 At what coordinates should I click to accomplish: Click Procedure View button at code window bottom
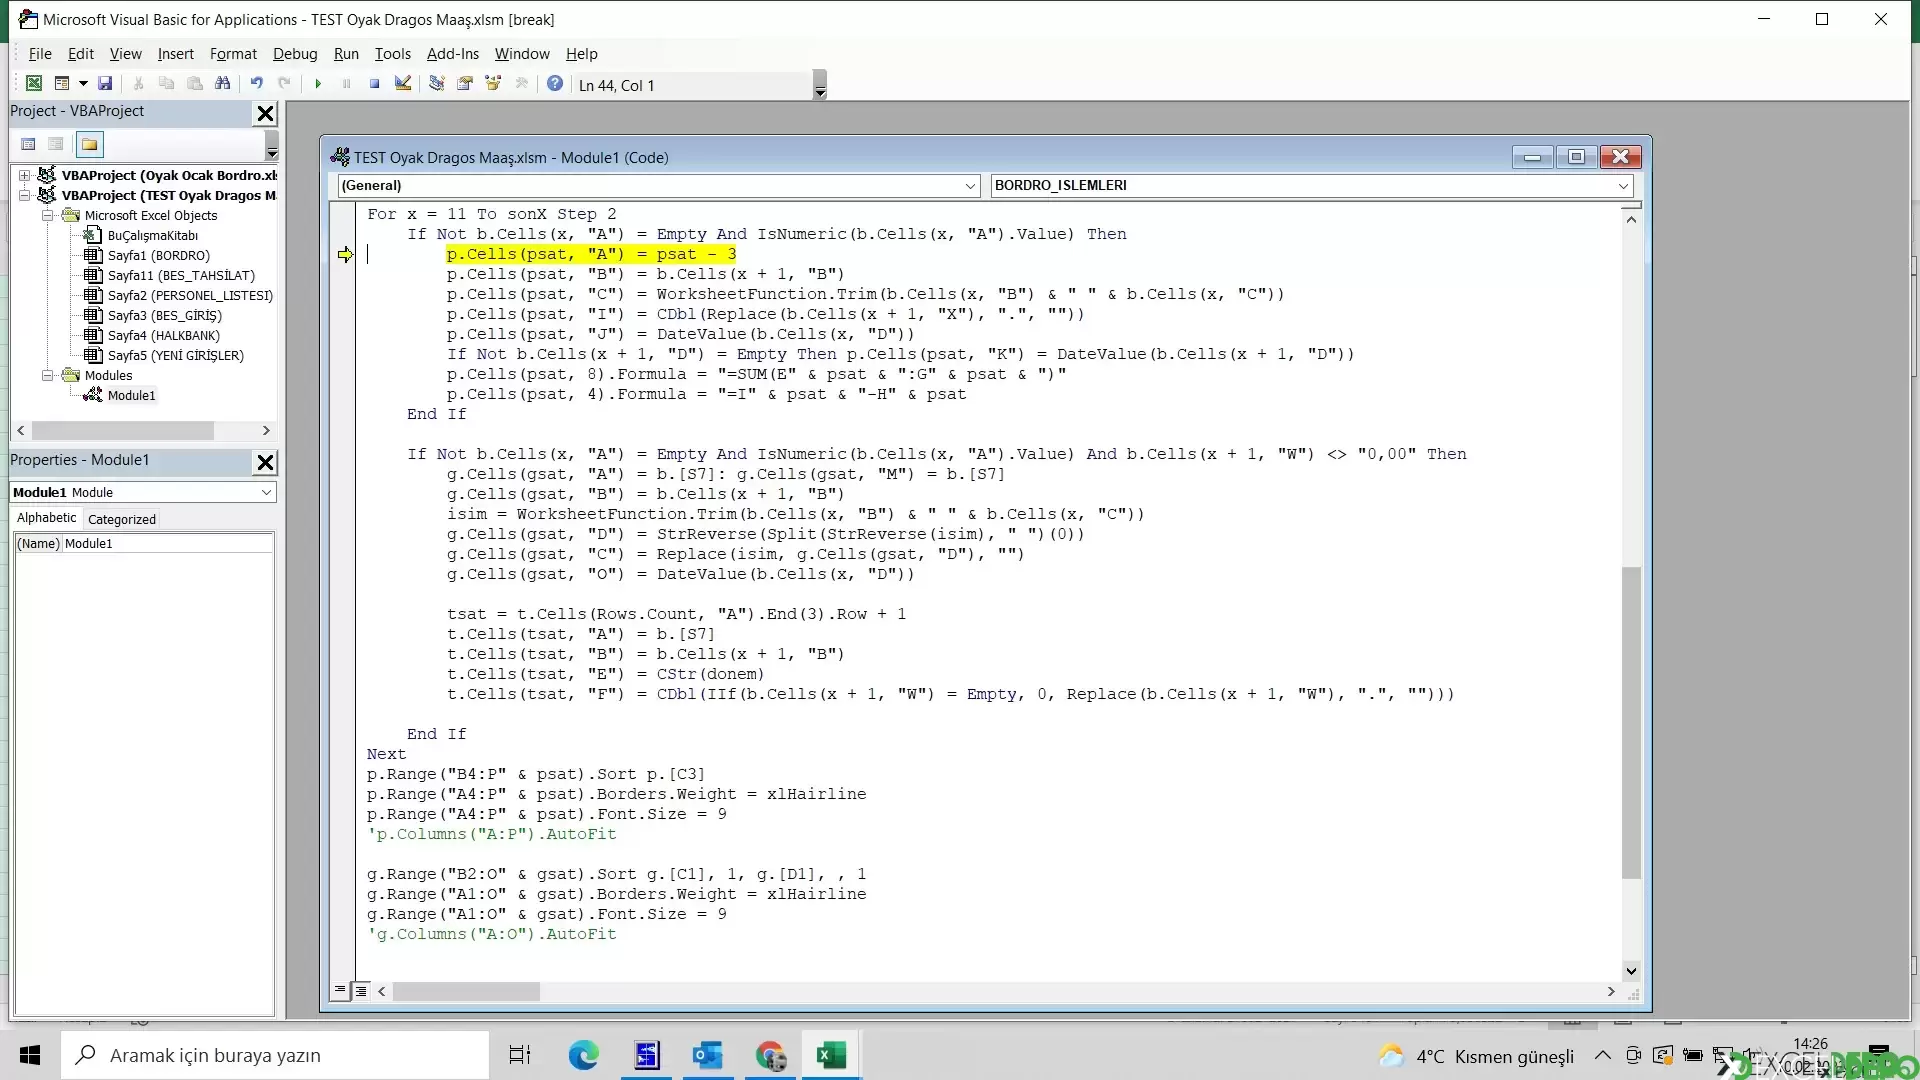[x=340, y=991]
